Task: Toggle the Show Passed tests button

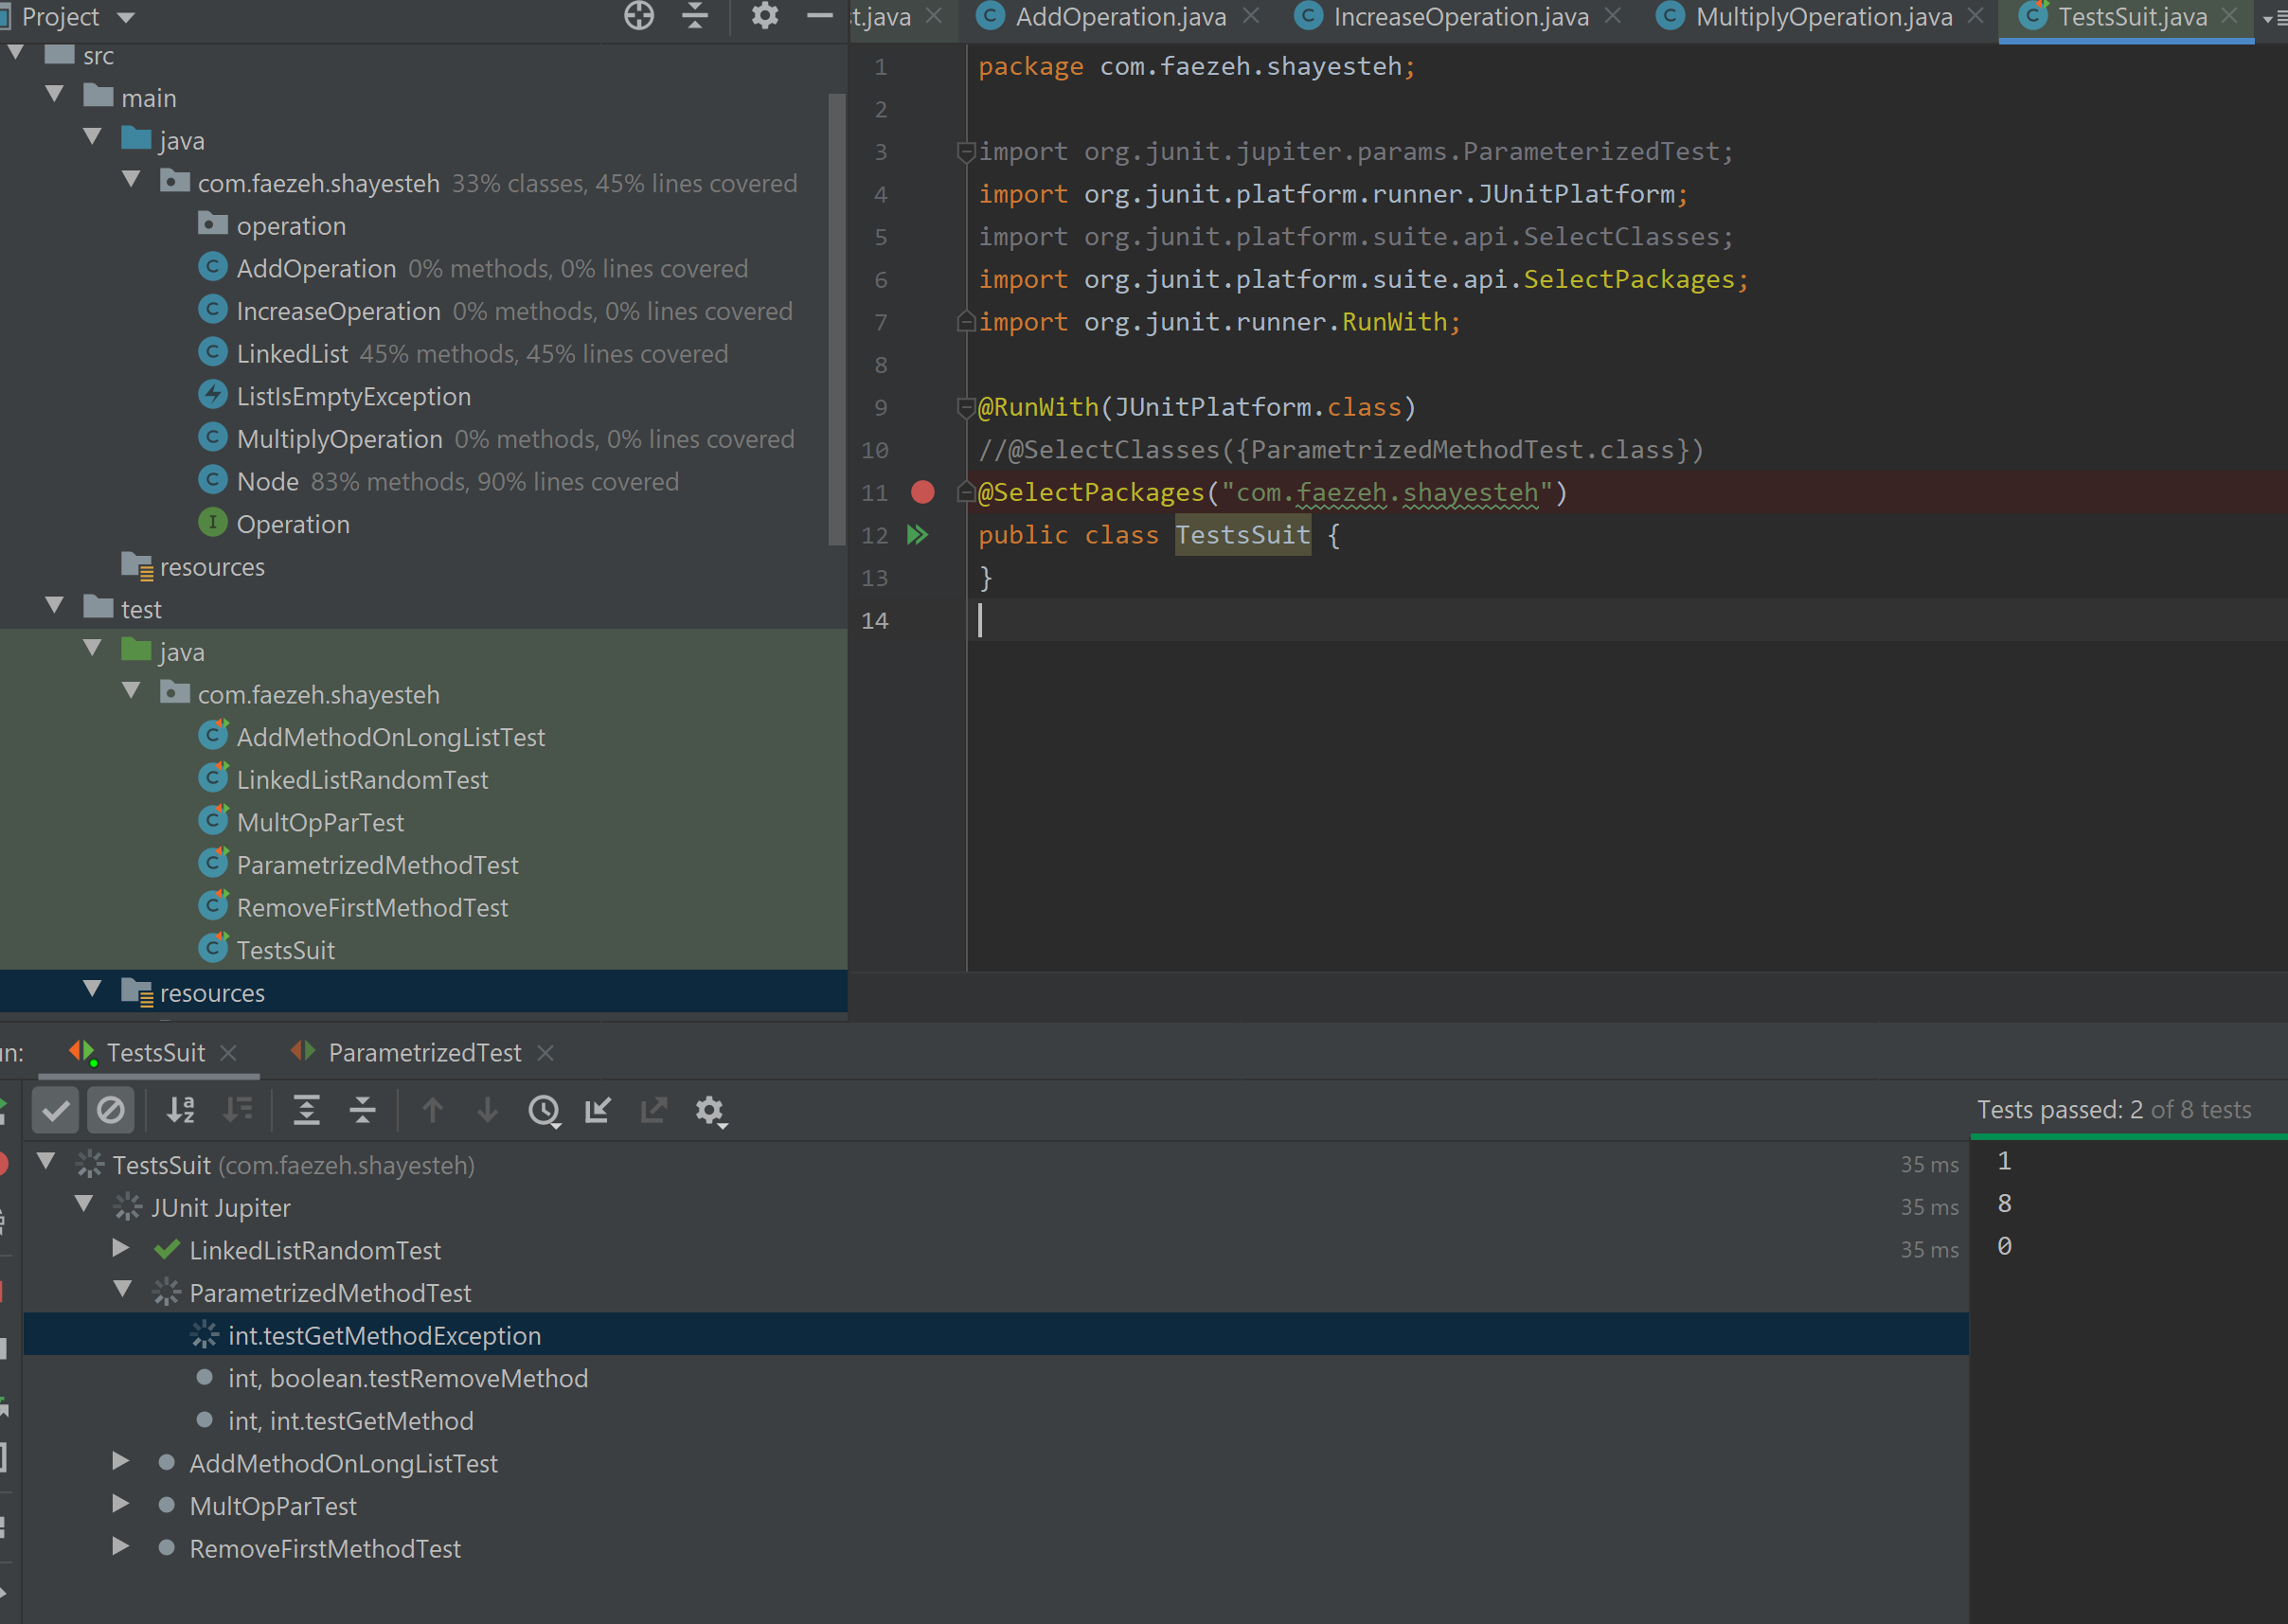Action: [56, 1110]
